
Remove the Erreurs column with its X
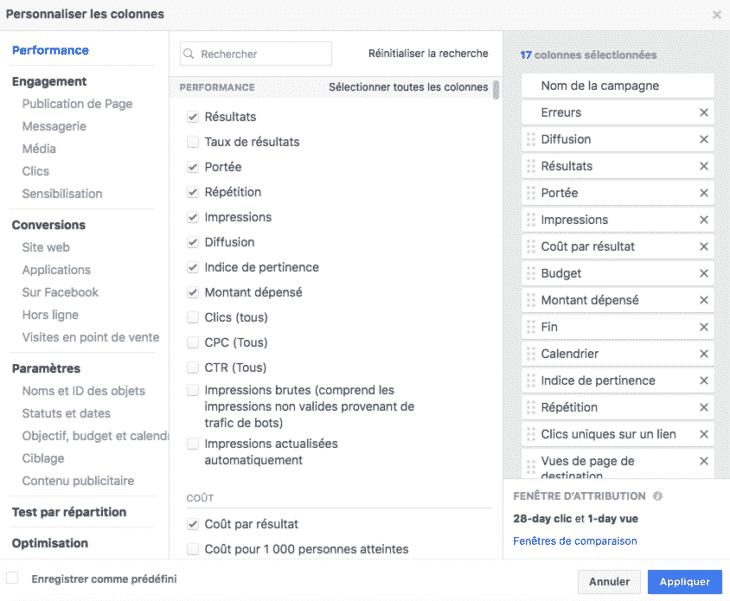(x=704, y=113)
